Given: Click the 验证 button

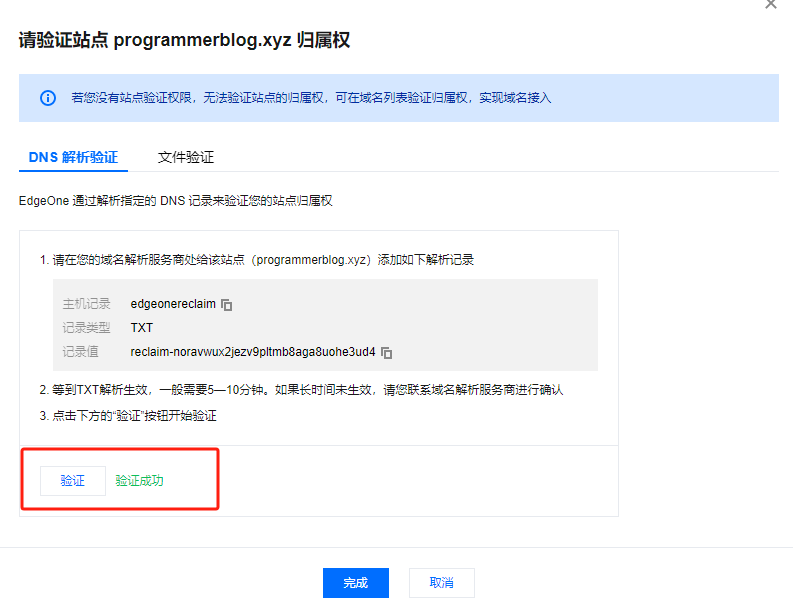Looking at the screenshot, I should pyautogui.click(x=73, y=480).
